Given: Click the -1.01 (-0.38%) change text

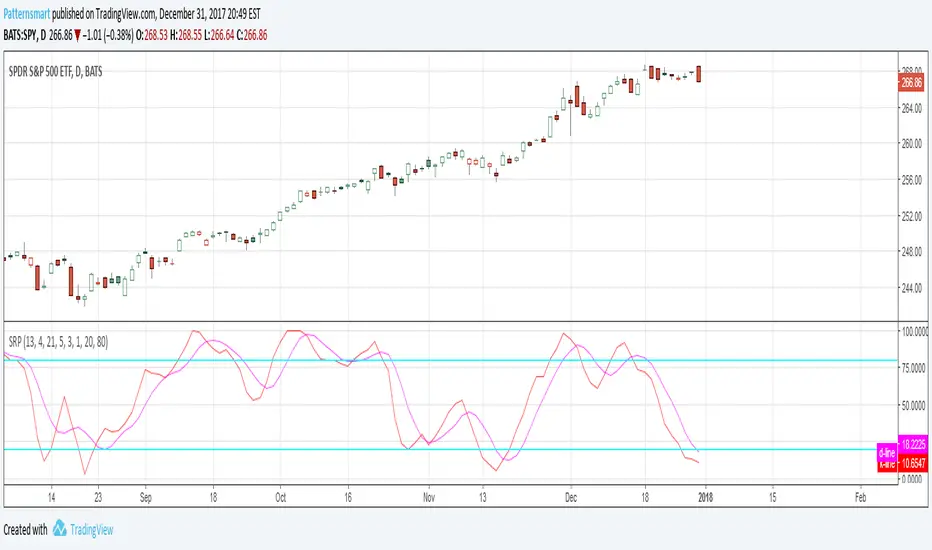Looking at the screenshot, I should 108,35.
